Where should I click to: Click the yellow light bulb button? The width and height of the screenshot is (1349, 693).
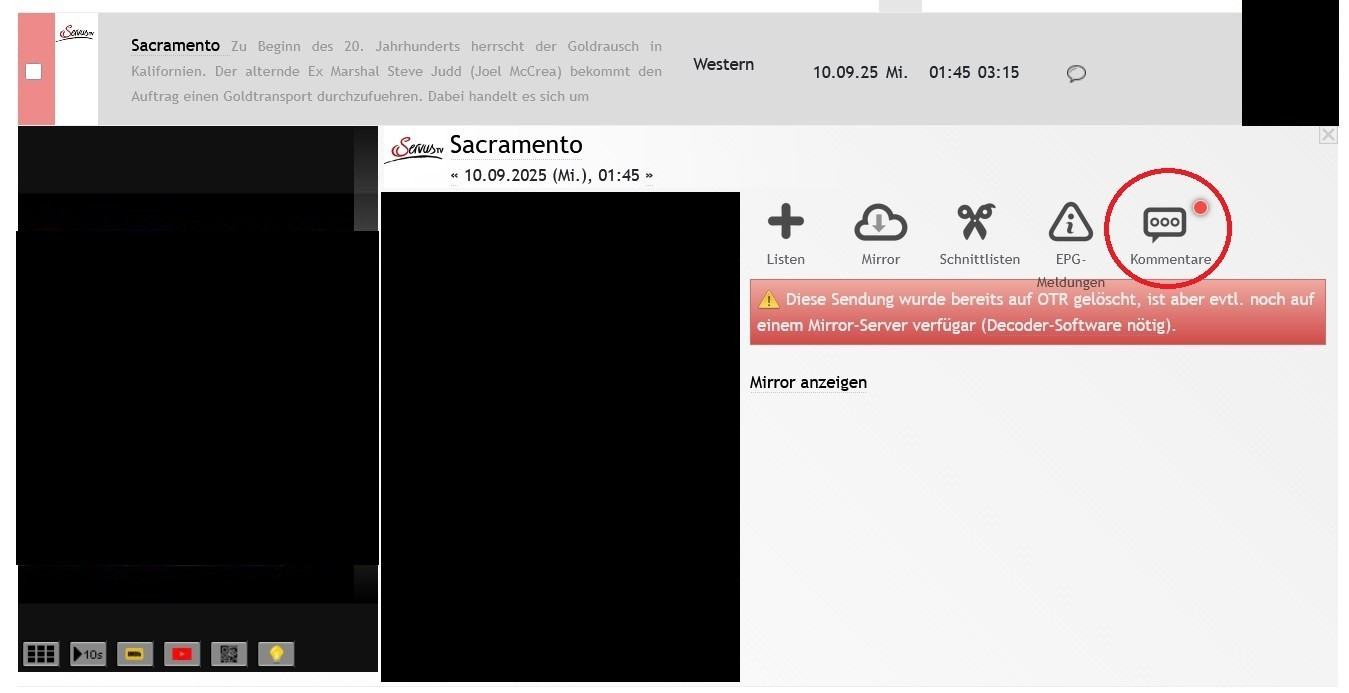tap(276, 654)
